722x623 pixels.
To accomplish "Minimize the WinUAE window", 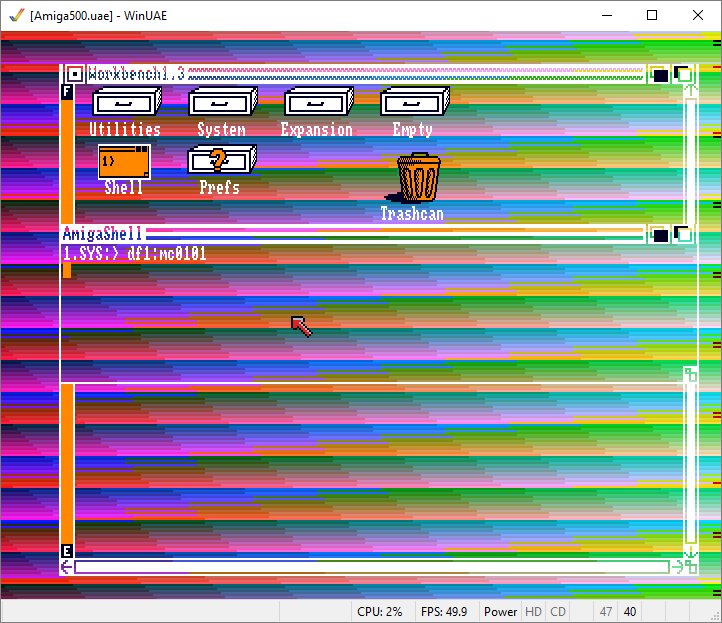I will tap(607, 15).
